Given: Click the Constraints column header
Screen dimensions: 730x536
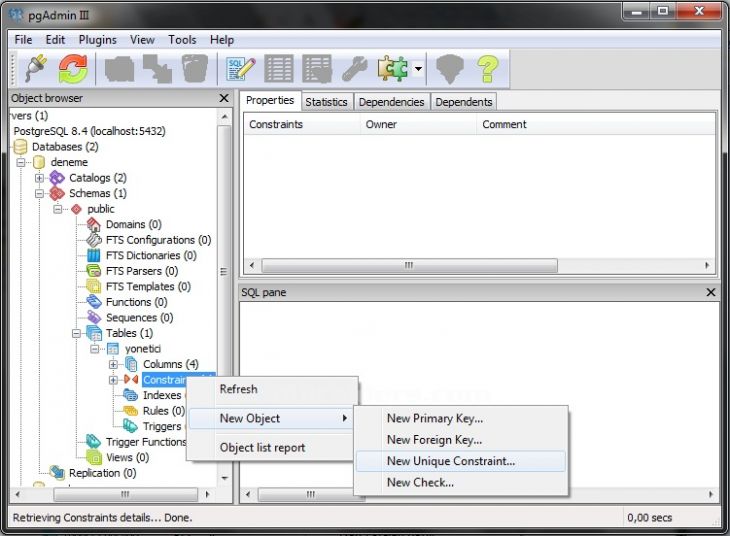Looking at the screenshot, I should pos(302,124).
